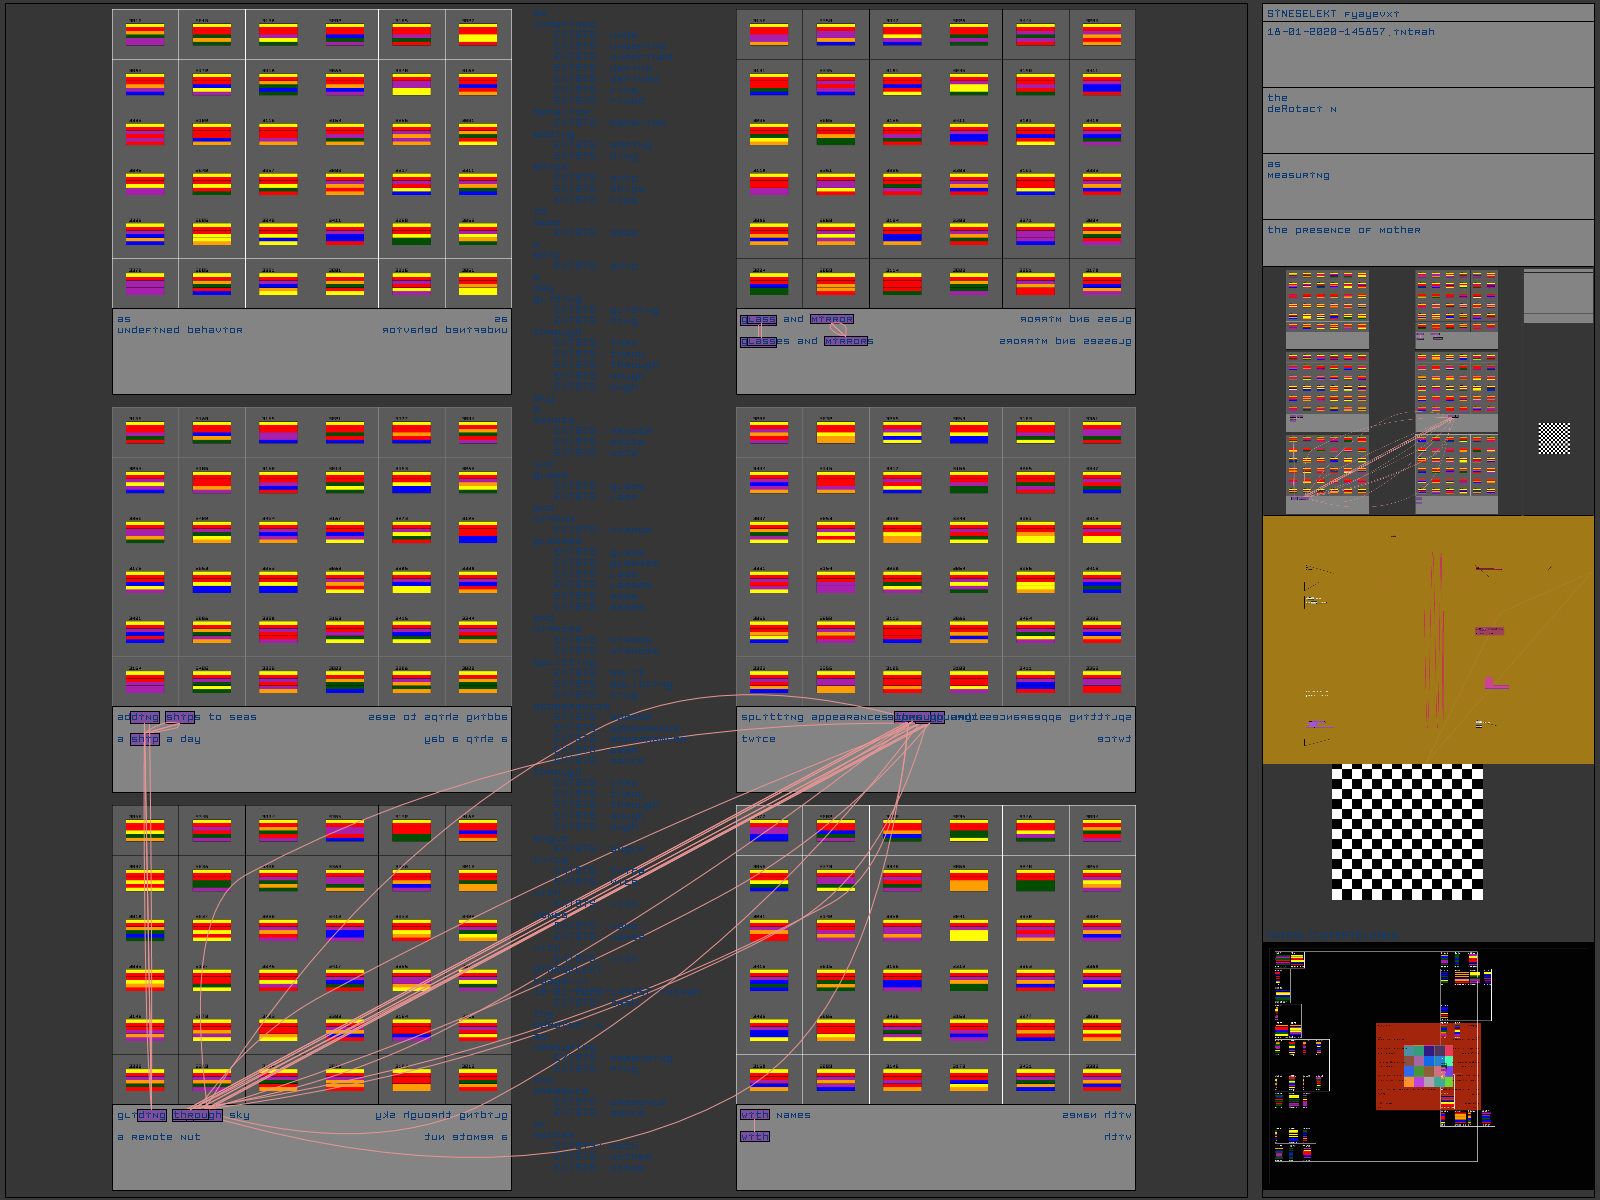
Task: Click the highlighted word "ships" in "adding ships to seas"
Action: pos(181,717)
